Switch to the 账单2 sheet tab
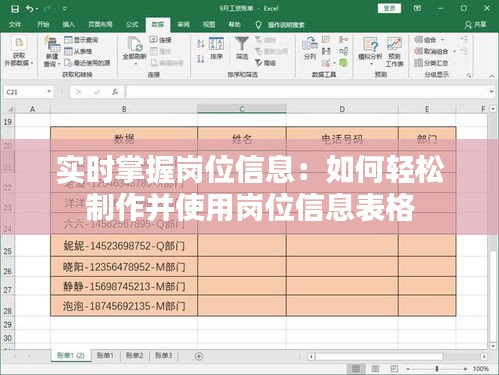The width and height of the screenshot is (499, 375). click(x=134, y=355)
